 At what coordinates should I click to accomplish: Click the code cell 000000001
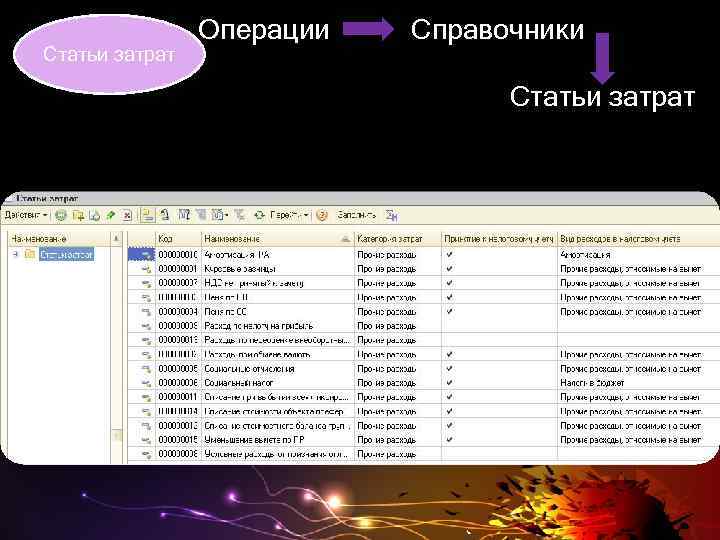click(178, 269)
